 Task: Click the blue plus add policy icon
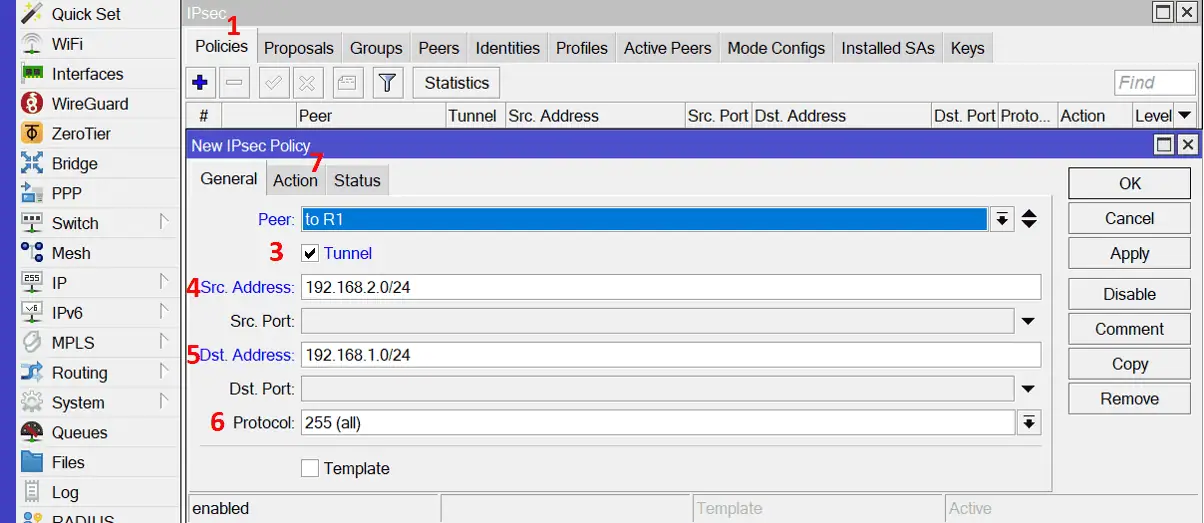tap(199, 83)
